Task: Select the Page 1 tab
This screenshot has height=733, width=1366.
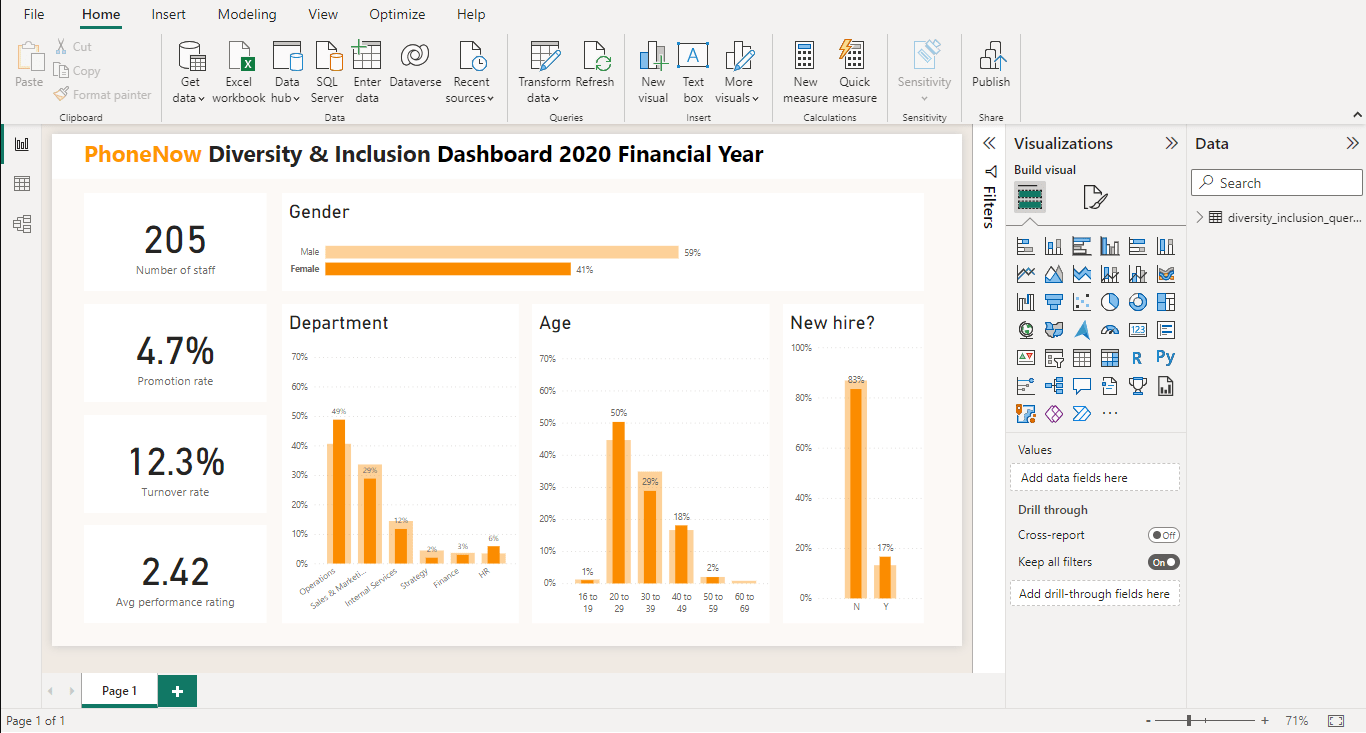Action: coord(119,691)
